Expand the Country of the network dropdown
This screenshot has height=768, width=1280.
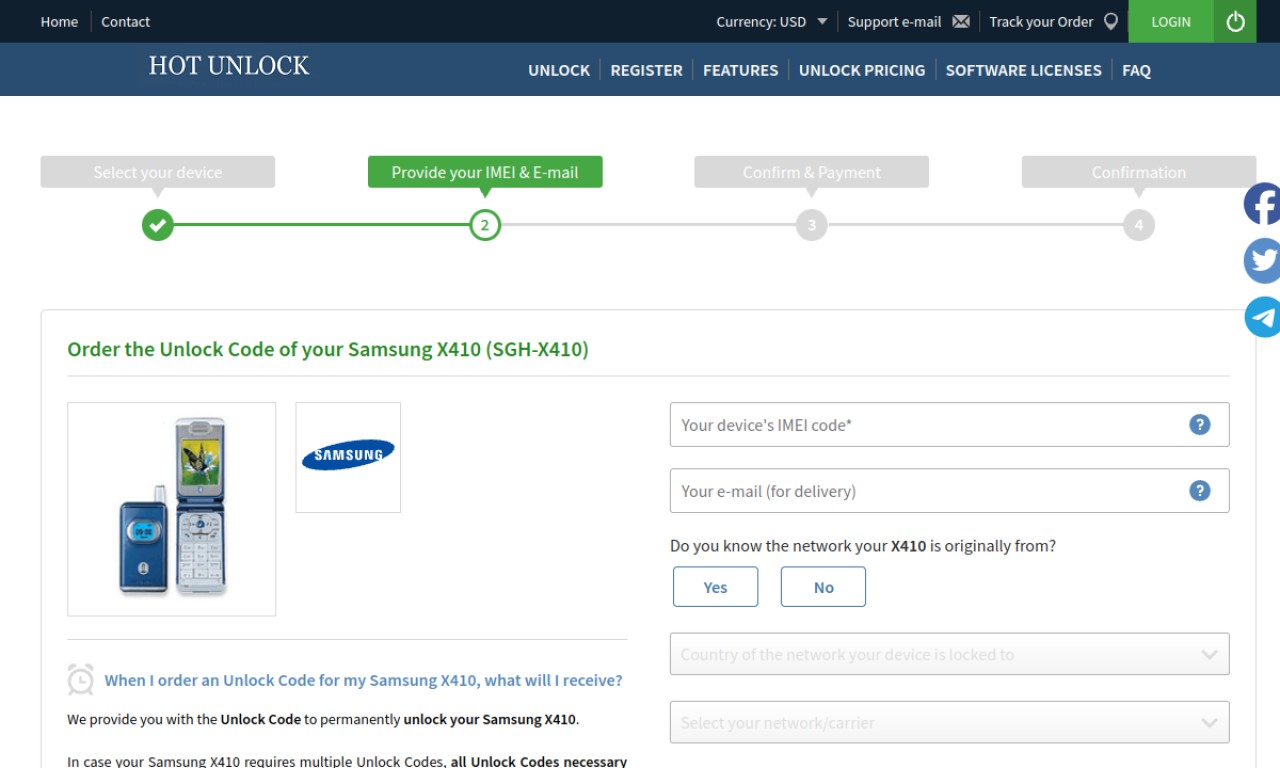(x=949, y=654)
